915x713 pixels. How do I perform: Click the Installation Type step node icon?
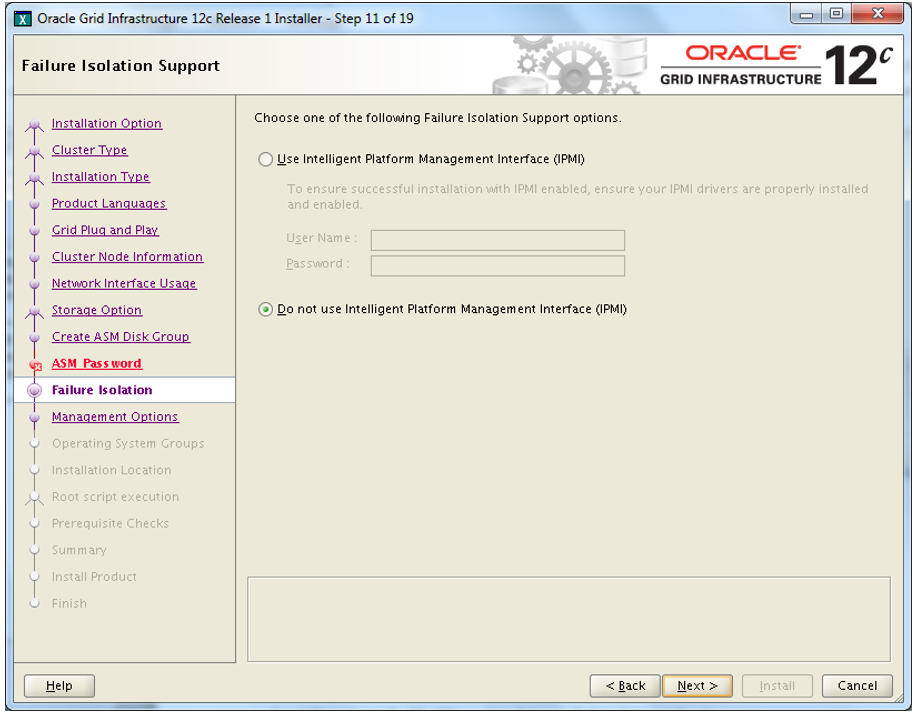coord(34,179)
